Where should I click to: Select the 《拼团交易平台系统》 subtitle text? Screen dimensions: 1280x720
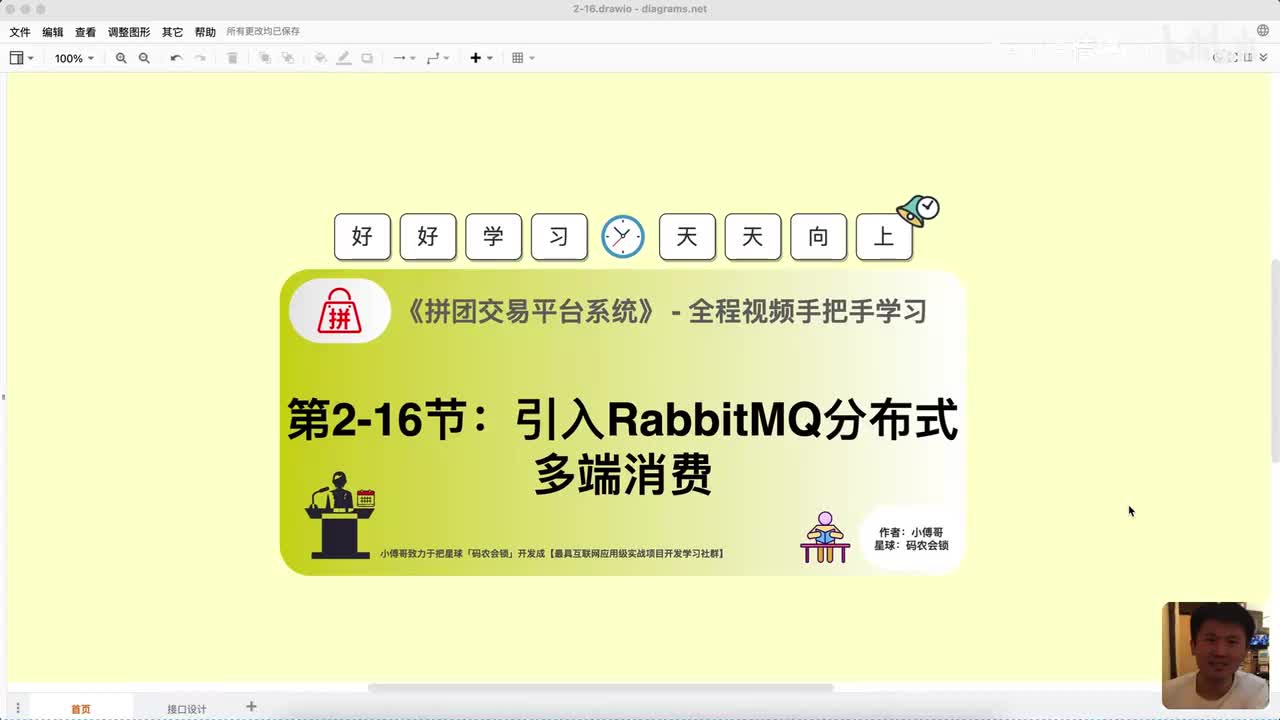667,312
